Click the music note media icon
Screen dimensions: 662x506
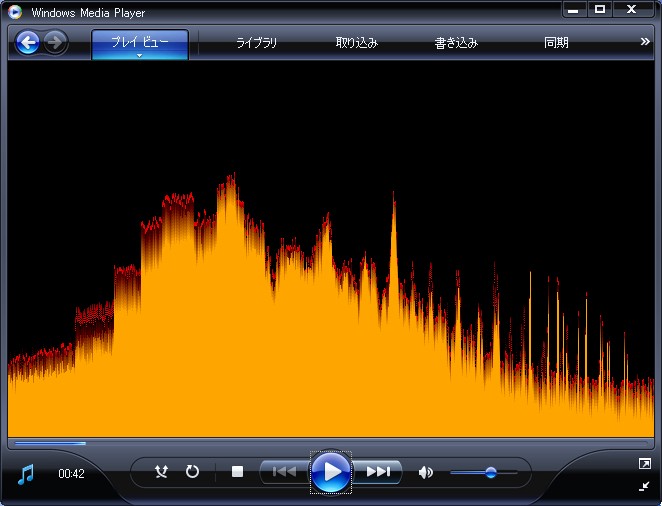[26, 474]
